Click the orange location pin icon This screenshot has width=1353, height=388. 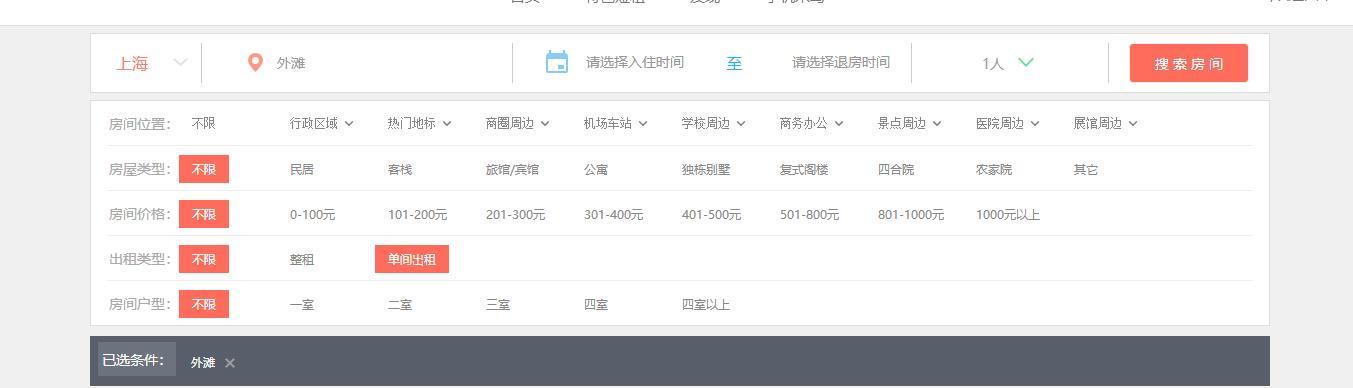point(255,62)
